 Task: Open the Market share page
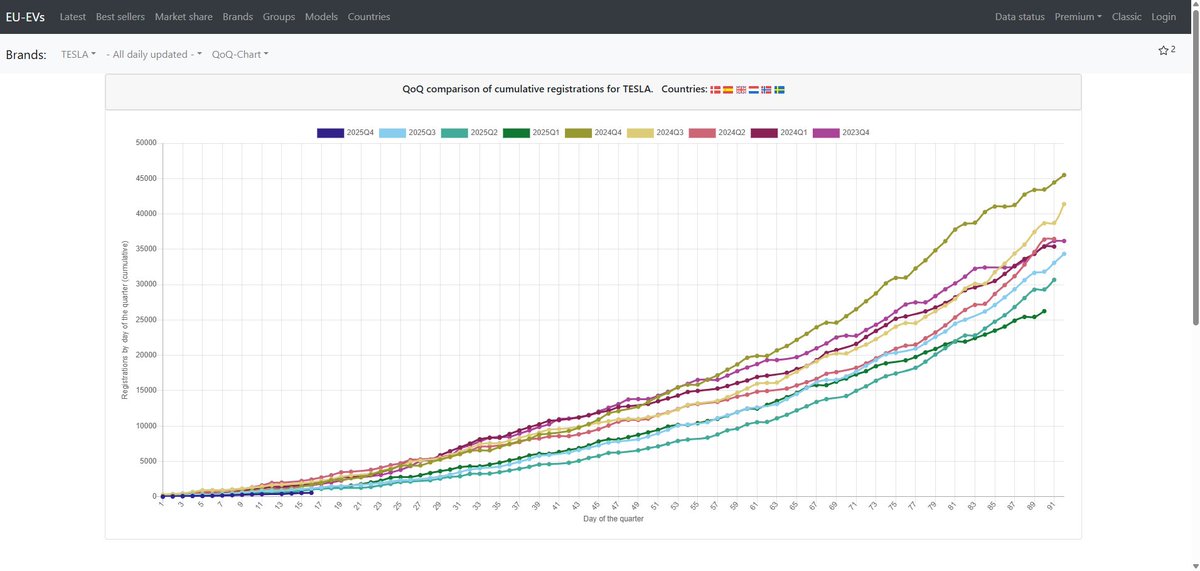pyautogui.click(x=184, y=17)
